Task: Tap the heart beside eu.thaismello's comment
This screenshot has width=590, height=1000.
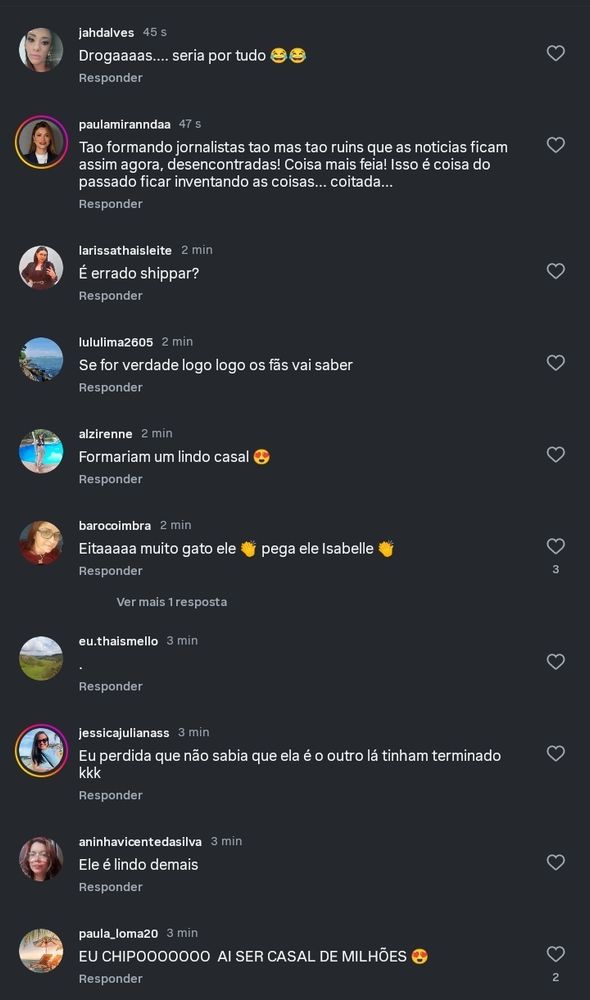Action: coord(556,661)
